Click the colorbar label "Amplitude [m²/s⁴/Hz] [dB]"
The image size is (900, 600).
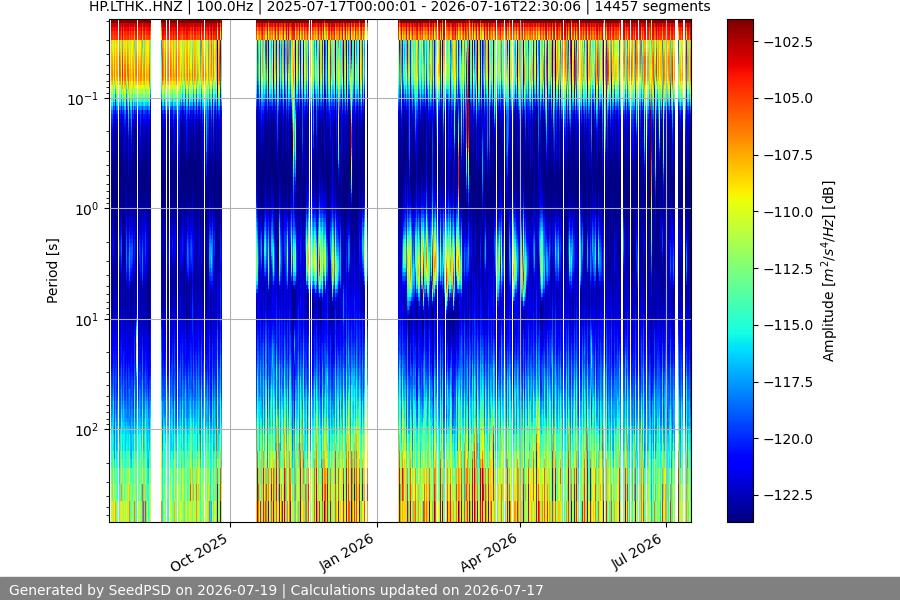[828, 271]
